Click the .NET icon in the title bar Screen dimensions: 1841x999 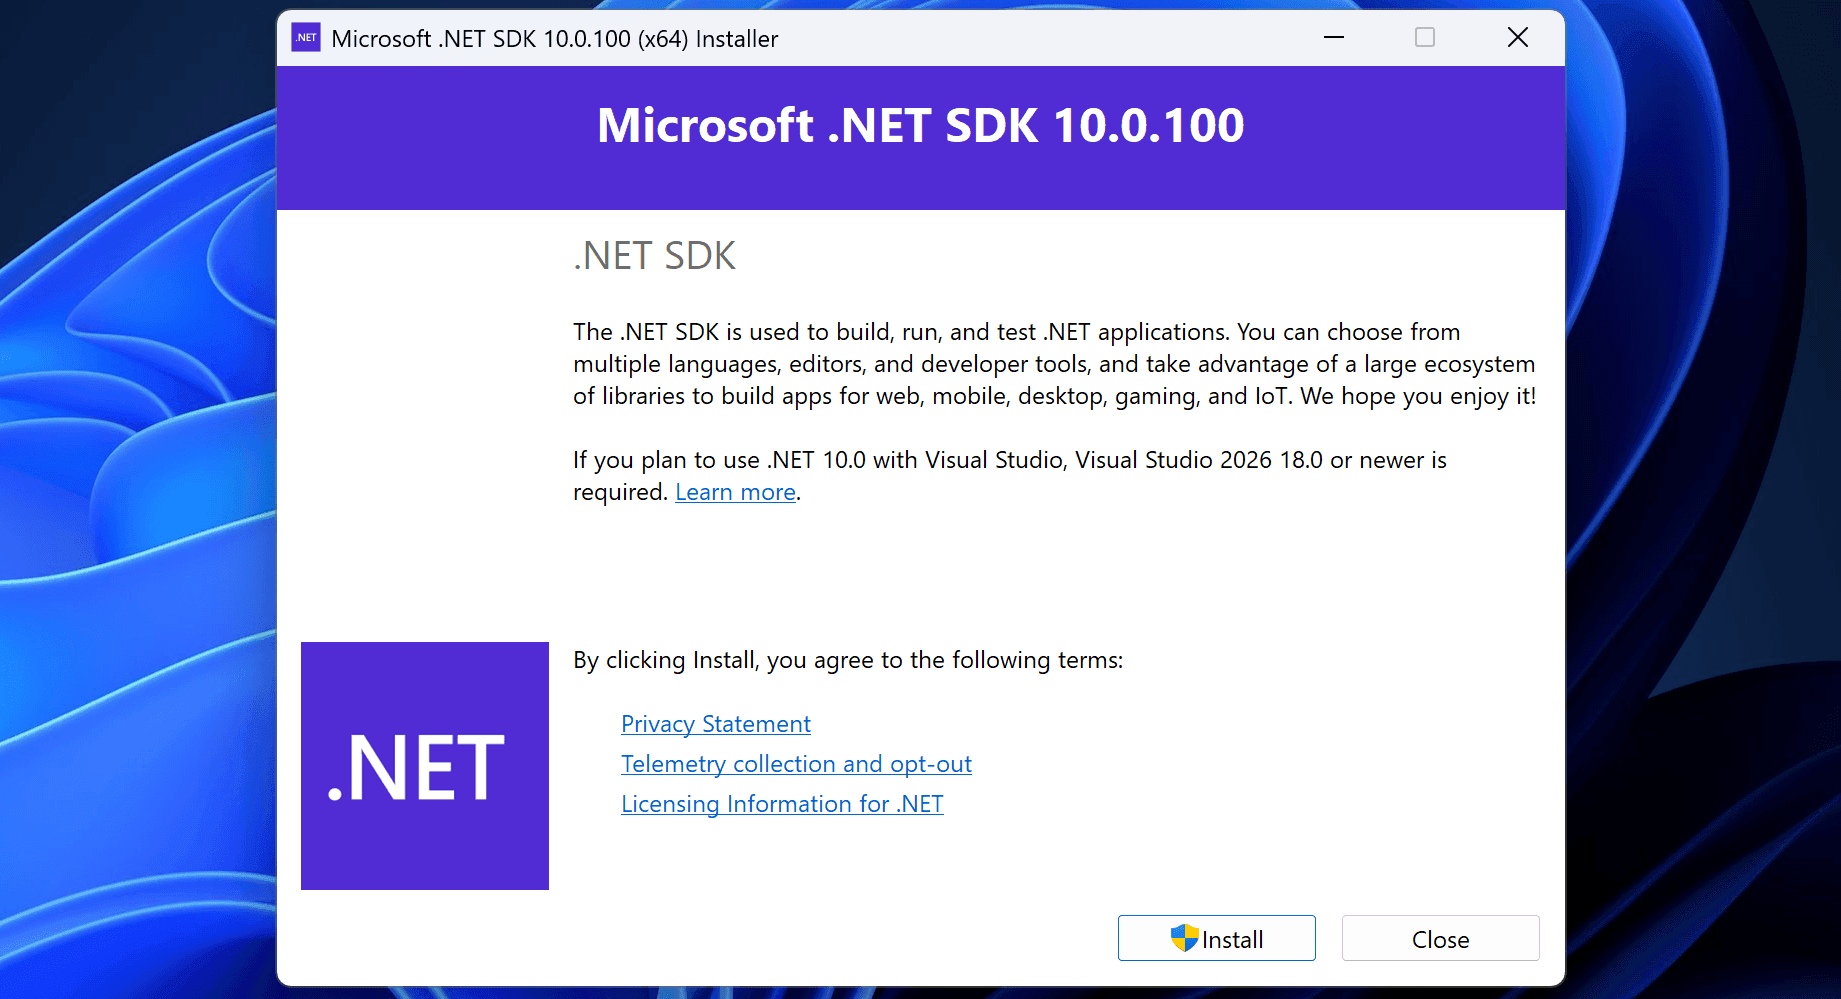click(306, 38)
